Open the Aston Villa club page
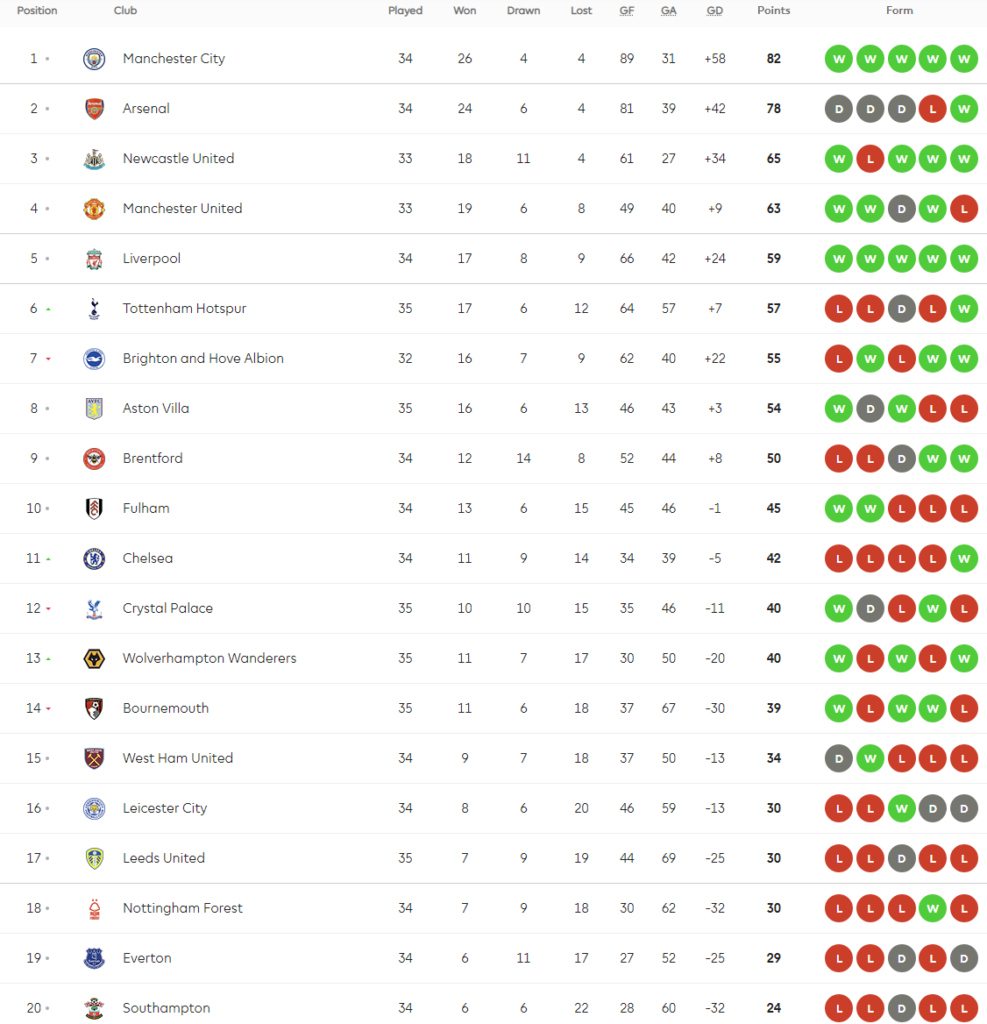987x1024 pixels. tap(156, 409)
